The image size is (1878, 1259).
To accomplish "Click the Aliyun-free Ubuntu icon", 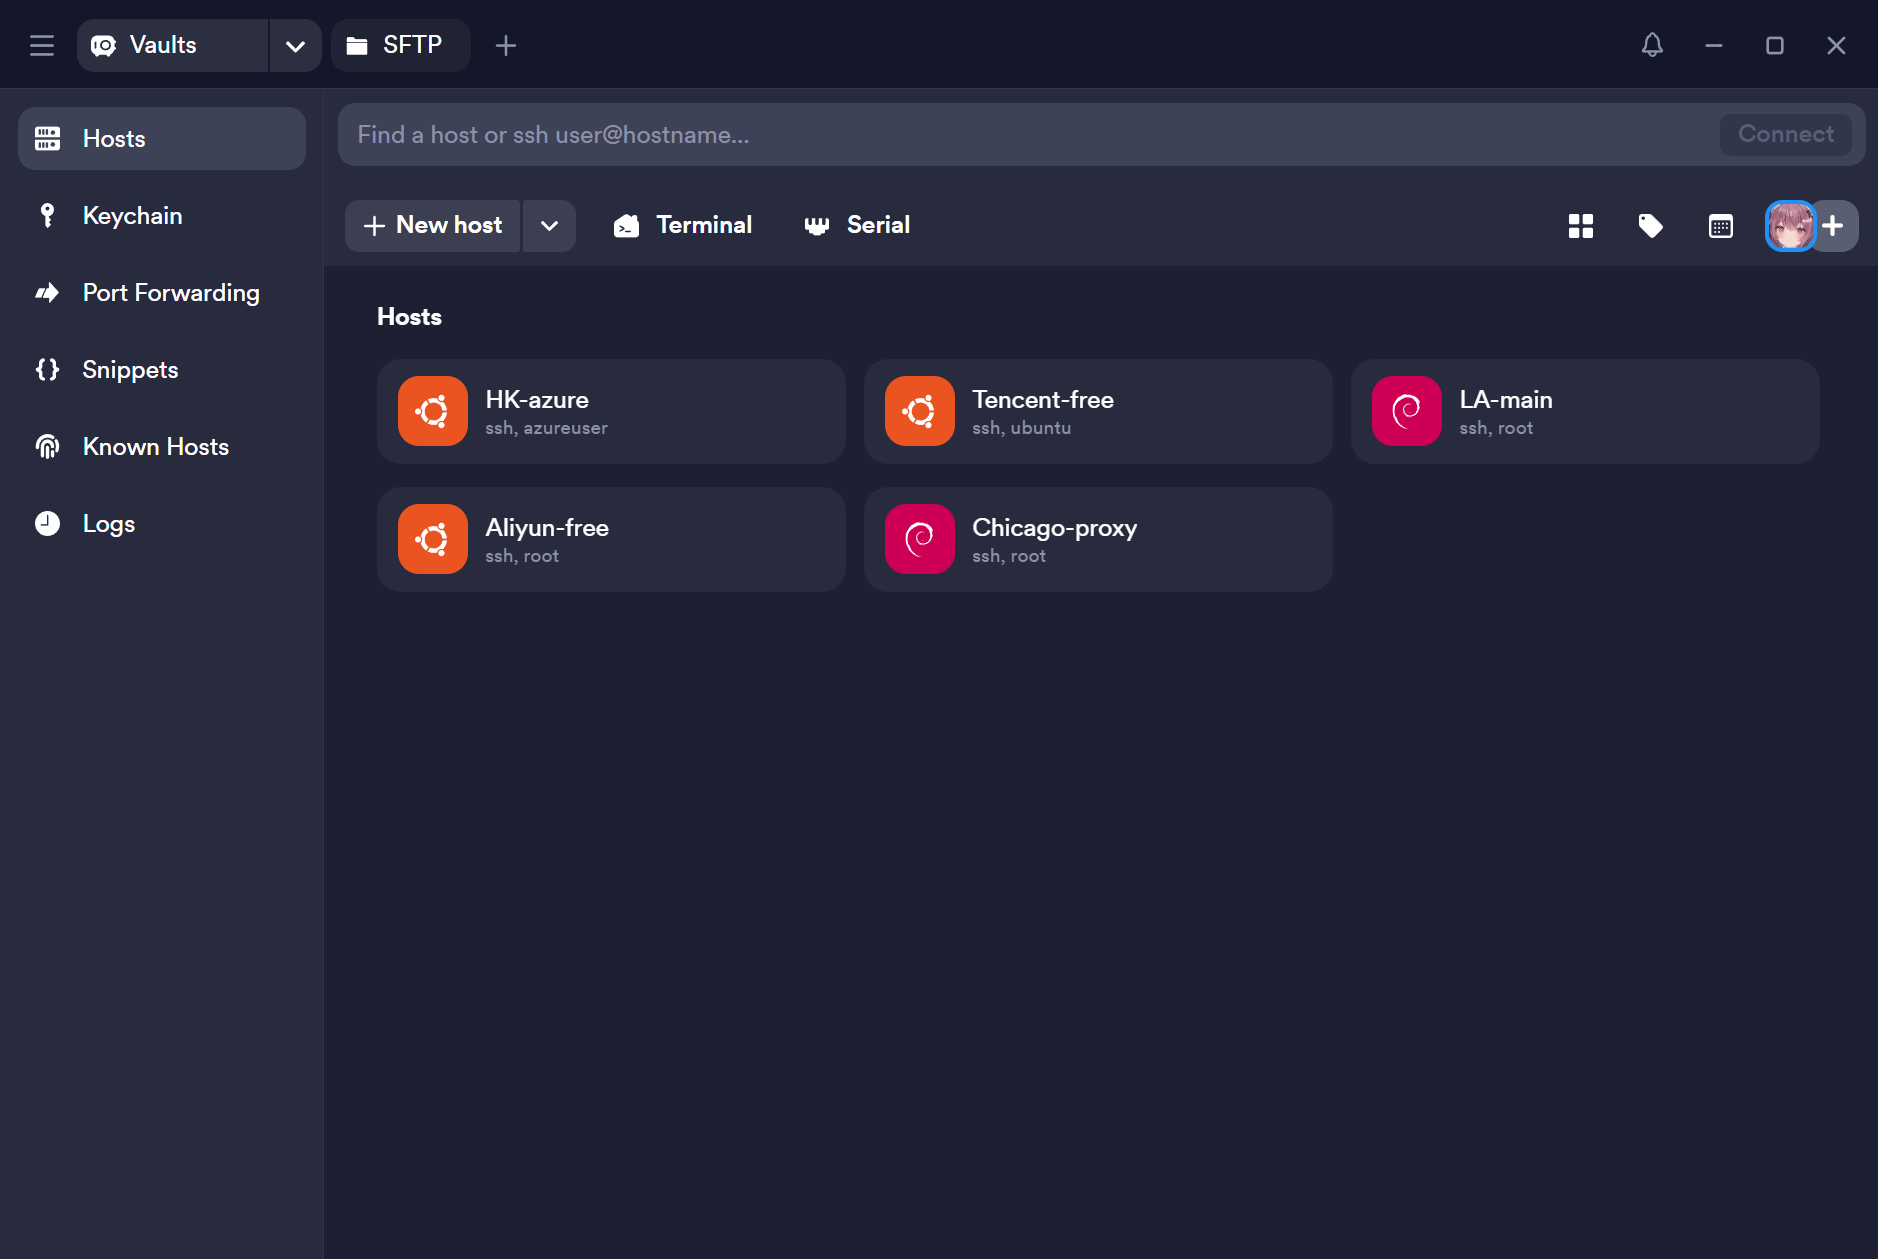I will point(433,539).
